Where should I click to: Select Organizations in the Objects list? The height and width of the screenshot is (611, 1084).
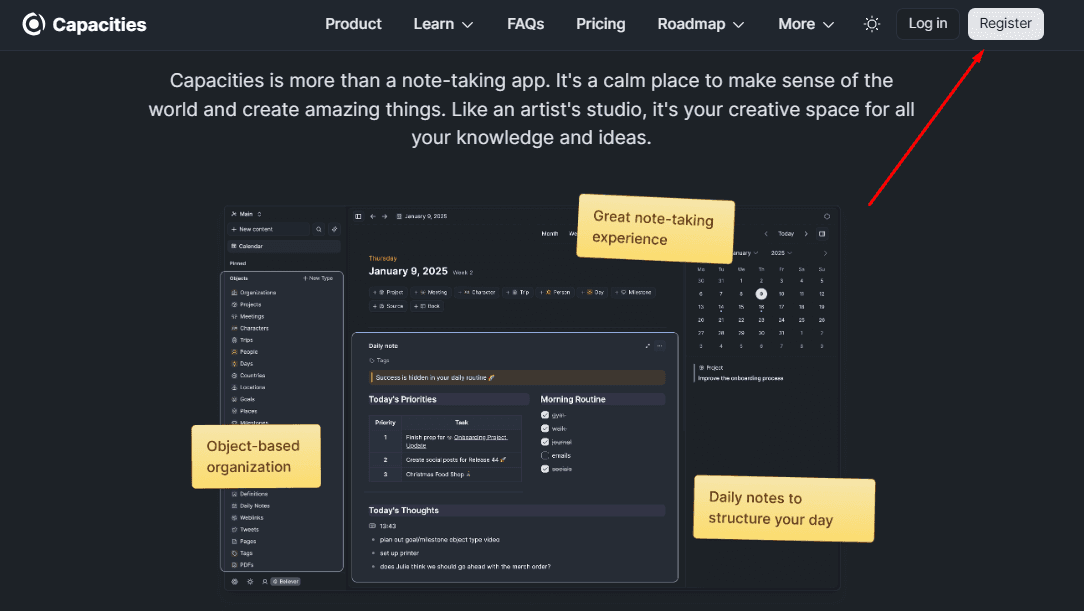click(254, 293)
